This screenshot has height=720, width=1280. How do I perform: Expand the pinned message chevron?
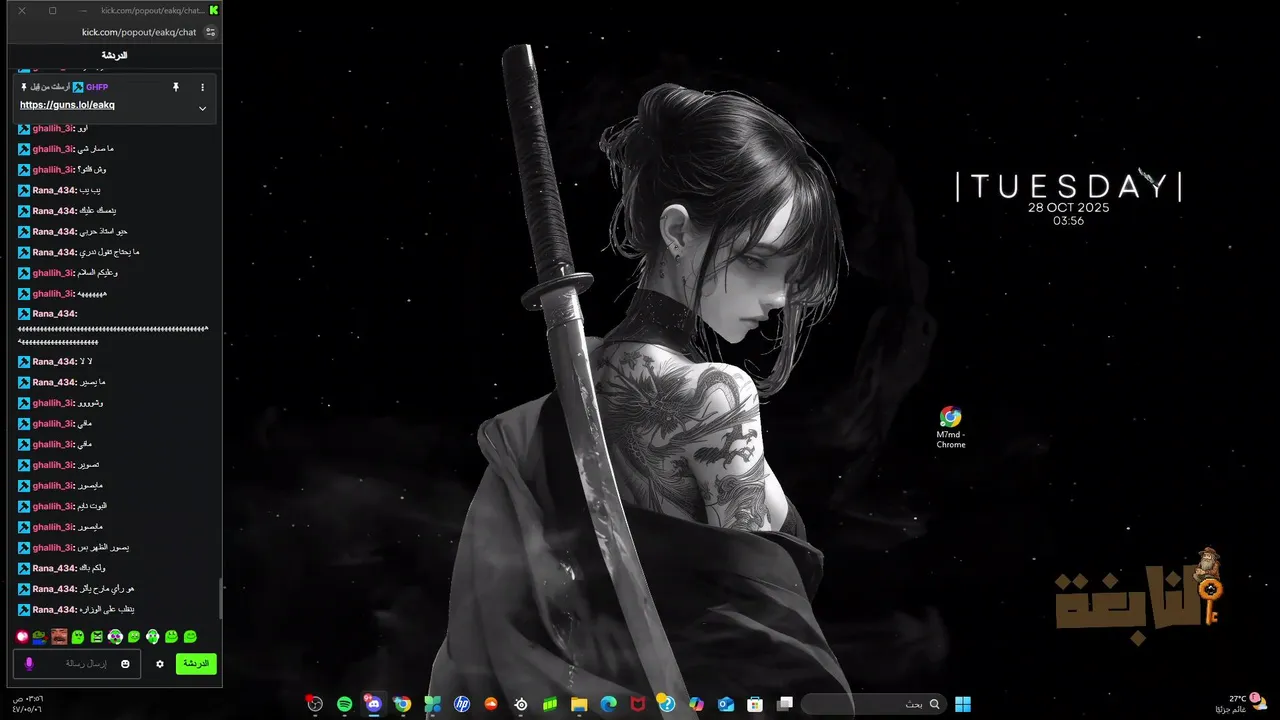click(x=202, y=108)
